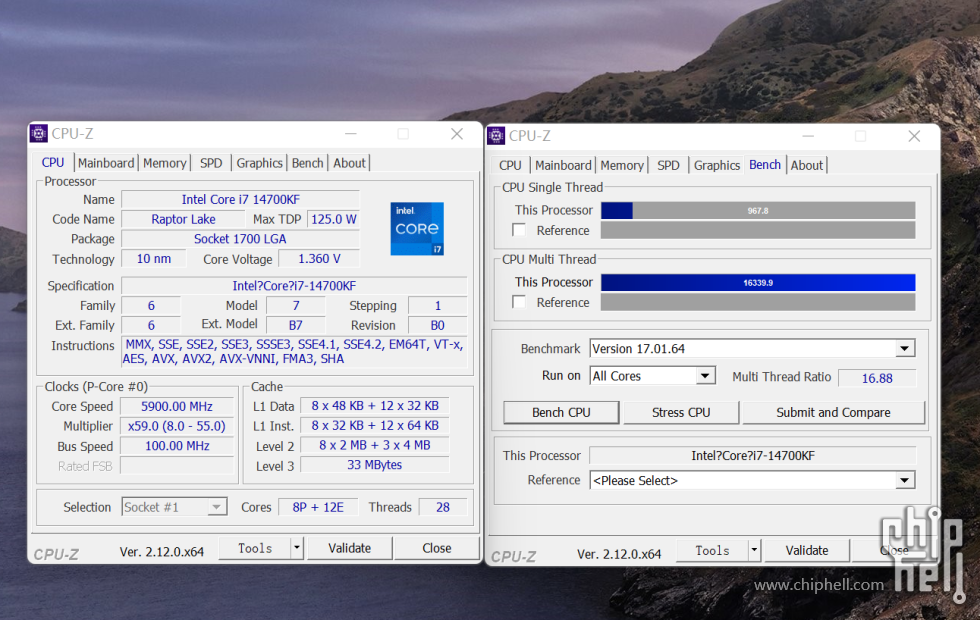The image size is (980, 620).
Task: Open Memory tab in right window
Action: (x=622, y=166)
